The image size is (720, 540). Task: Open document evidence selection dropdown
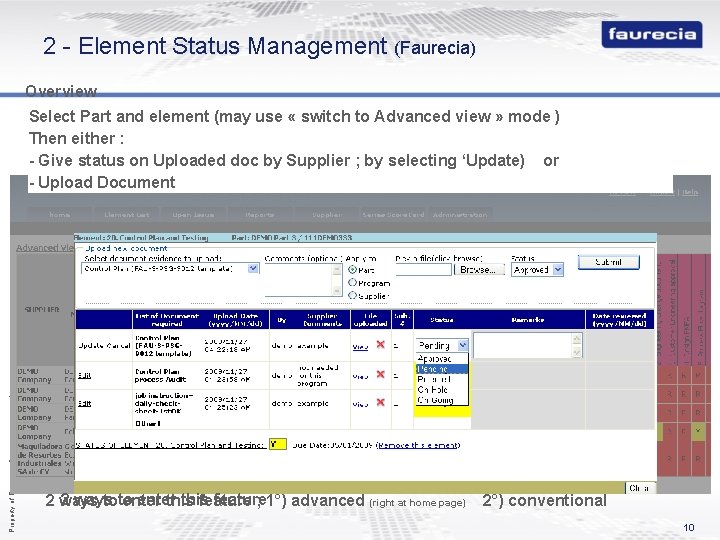tap(253, 269)
